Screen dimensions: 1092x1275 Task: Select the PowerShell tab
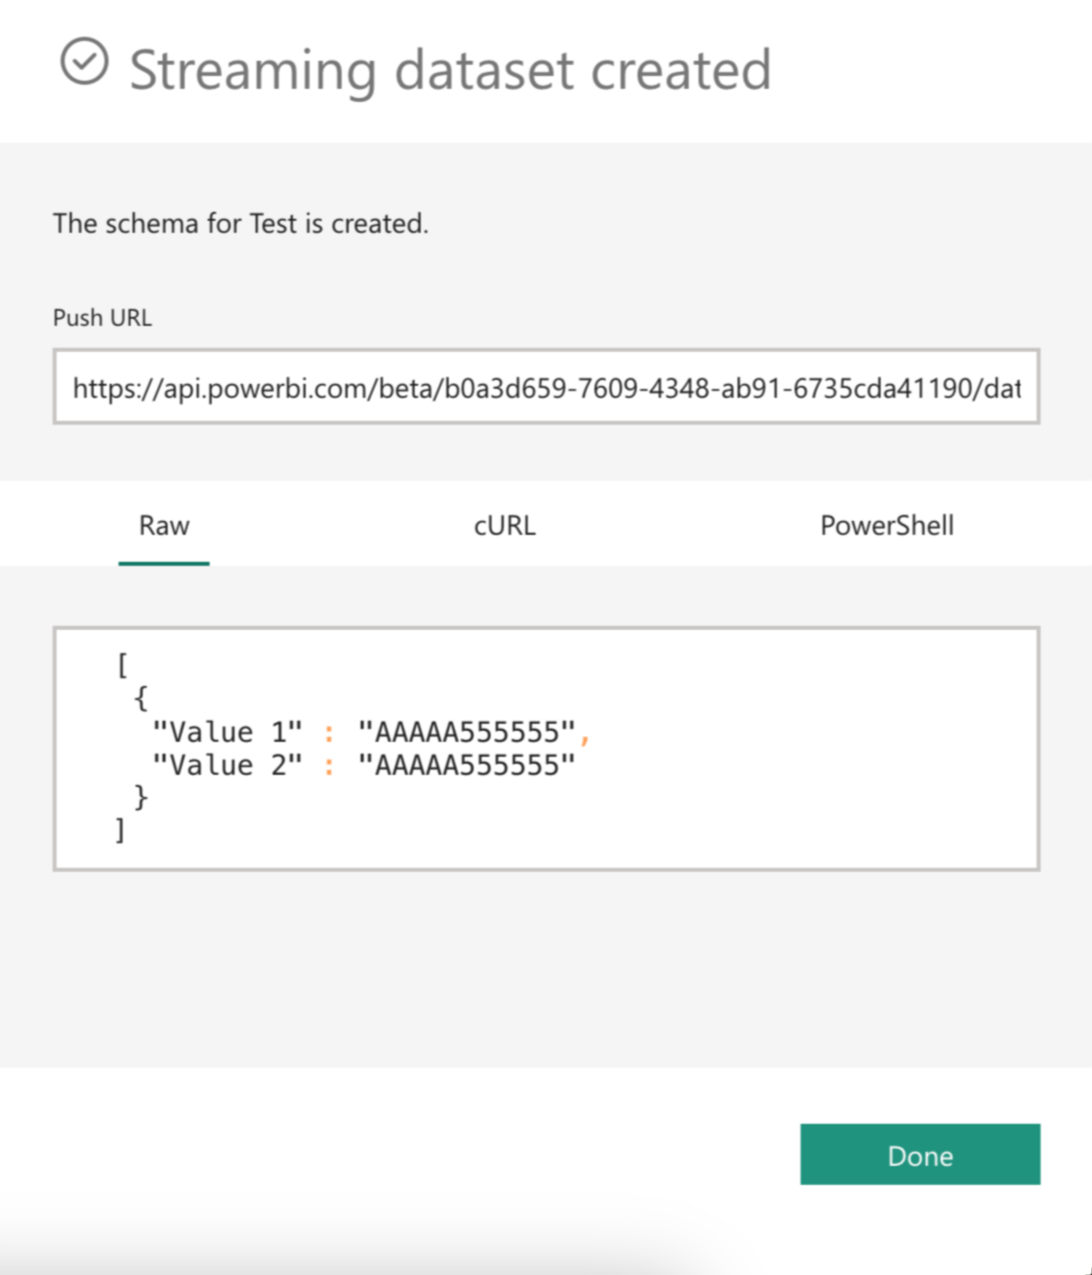(886, 526)
